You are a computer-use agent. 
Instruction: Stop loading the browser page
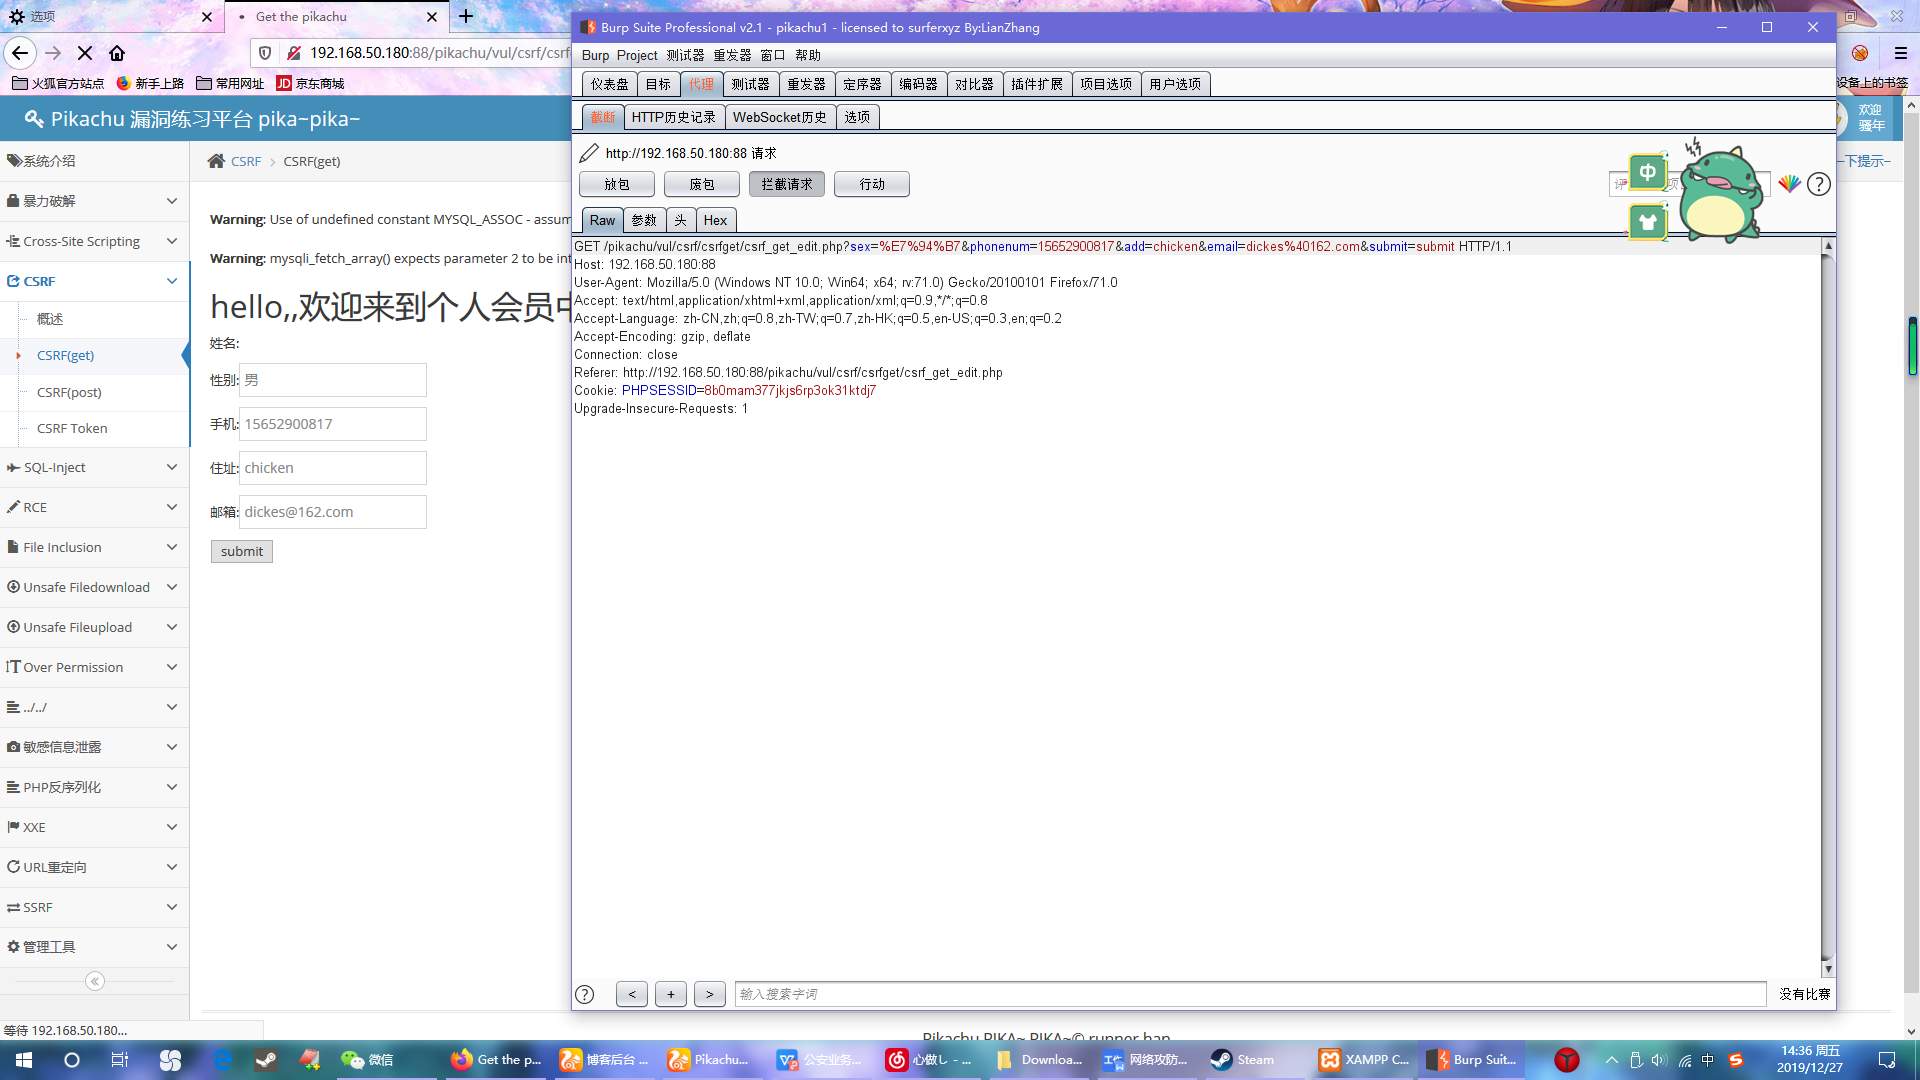pyautogui.click(x=85, y=53)
